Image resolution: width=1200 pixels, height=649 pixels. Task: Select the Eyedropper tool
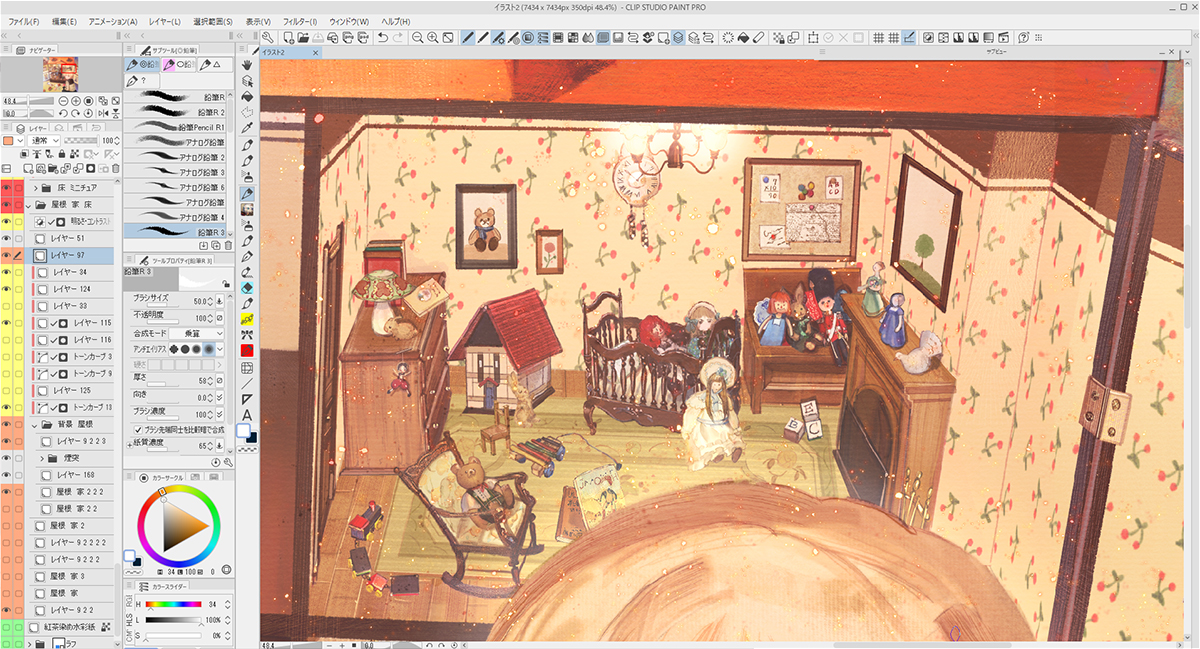tap(247, 129)
